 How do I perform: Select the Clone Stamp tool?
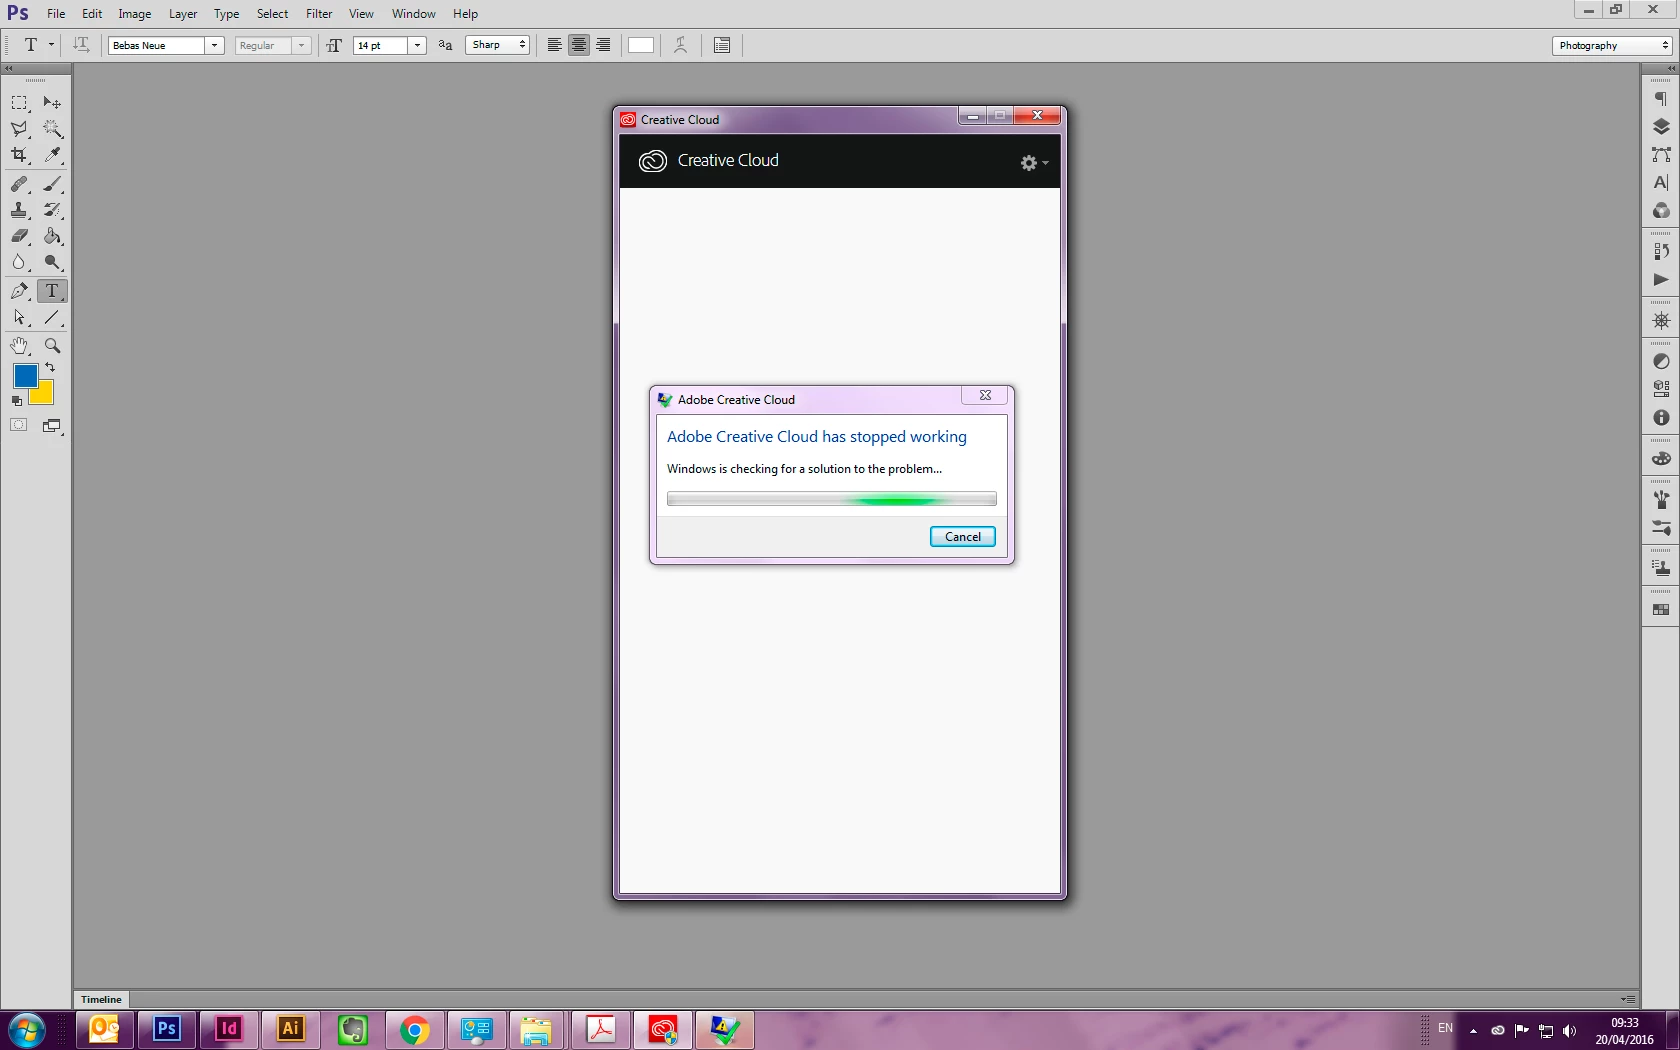pyautogui.click(x=19, y=210)
